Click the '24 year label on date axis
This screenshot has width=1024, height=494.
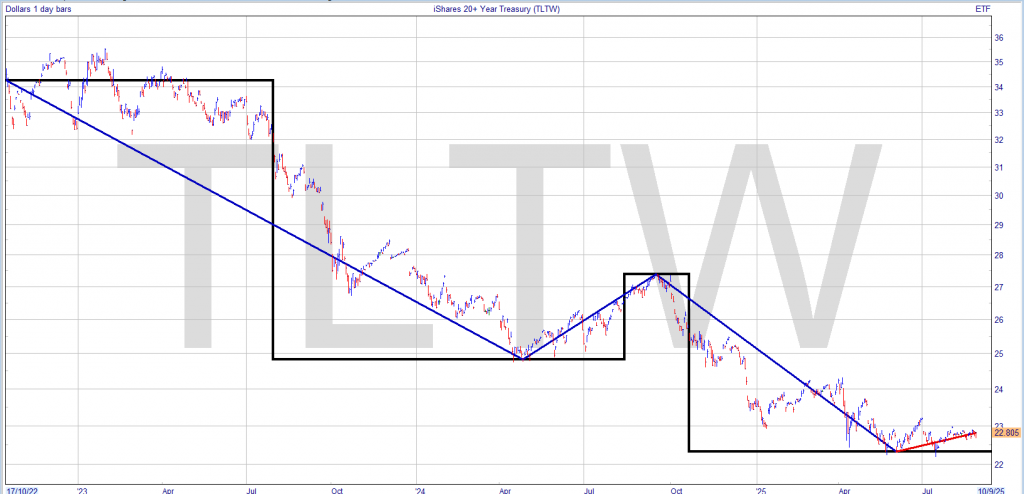point(422,489)
